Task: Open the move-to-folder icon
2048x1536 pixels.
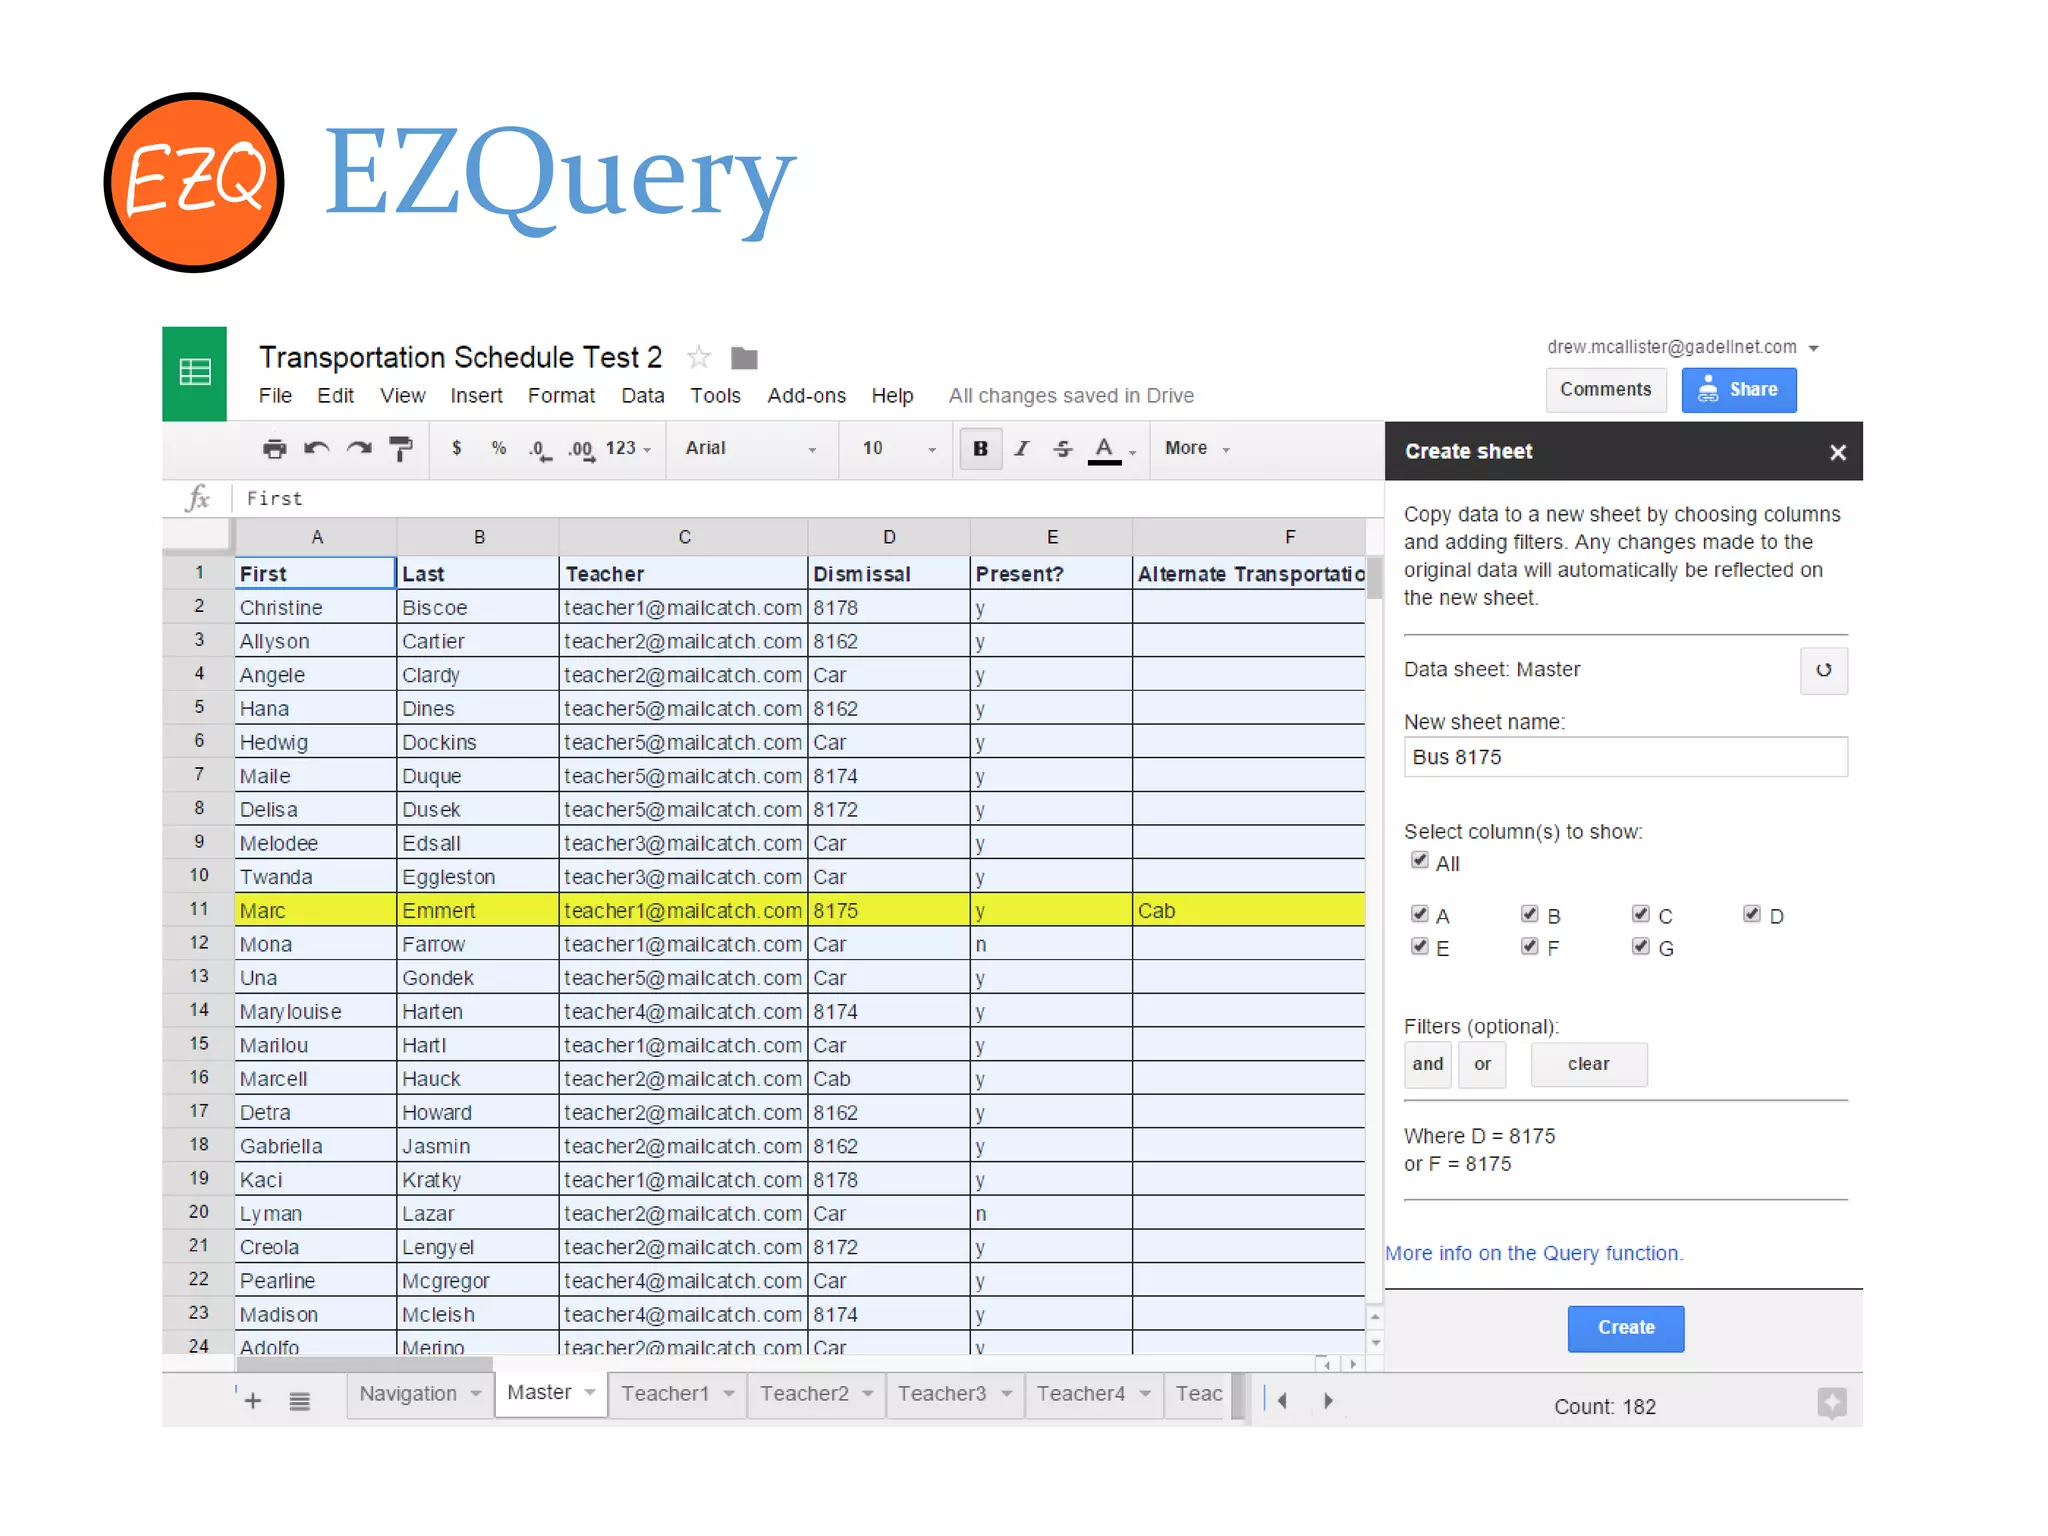Action: click(744, 357)
